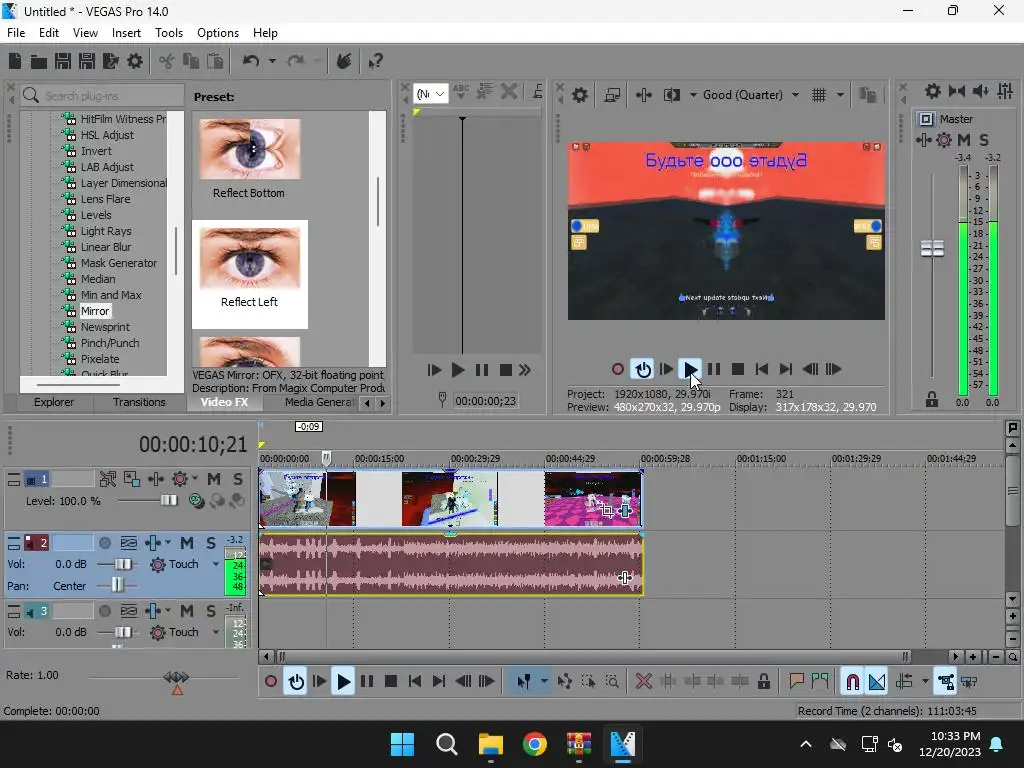The height and width of the screenshot is (768, 1024).
Task: Open the Undo history dropdown arrow
Action: click(x=272, y=61)
